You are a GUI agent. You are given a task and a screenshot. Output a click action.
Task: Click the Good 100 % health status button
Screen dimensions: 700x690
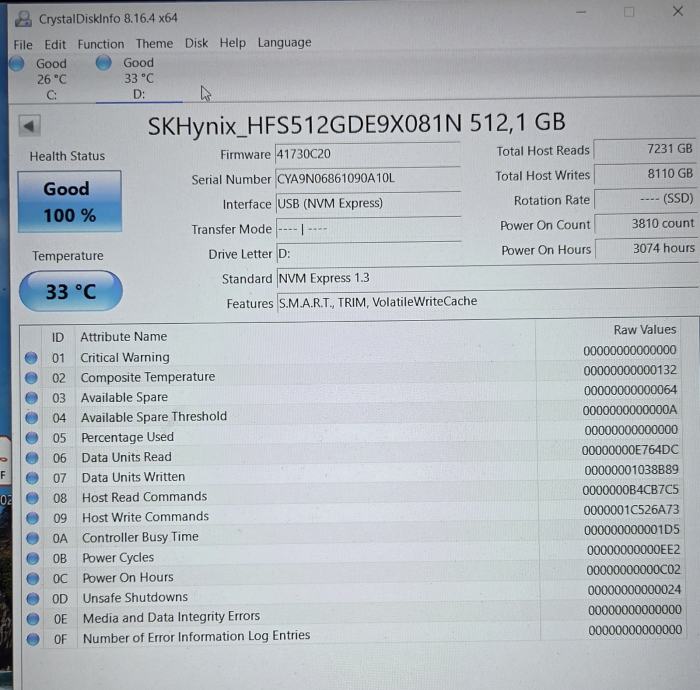pos(70,202)
